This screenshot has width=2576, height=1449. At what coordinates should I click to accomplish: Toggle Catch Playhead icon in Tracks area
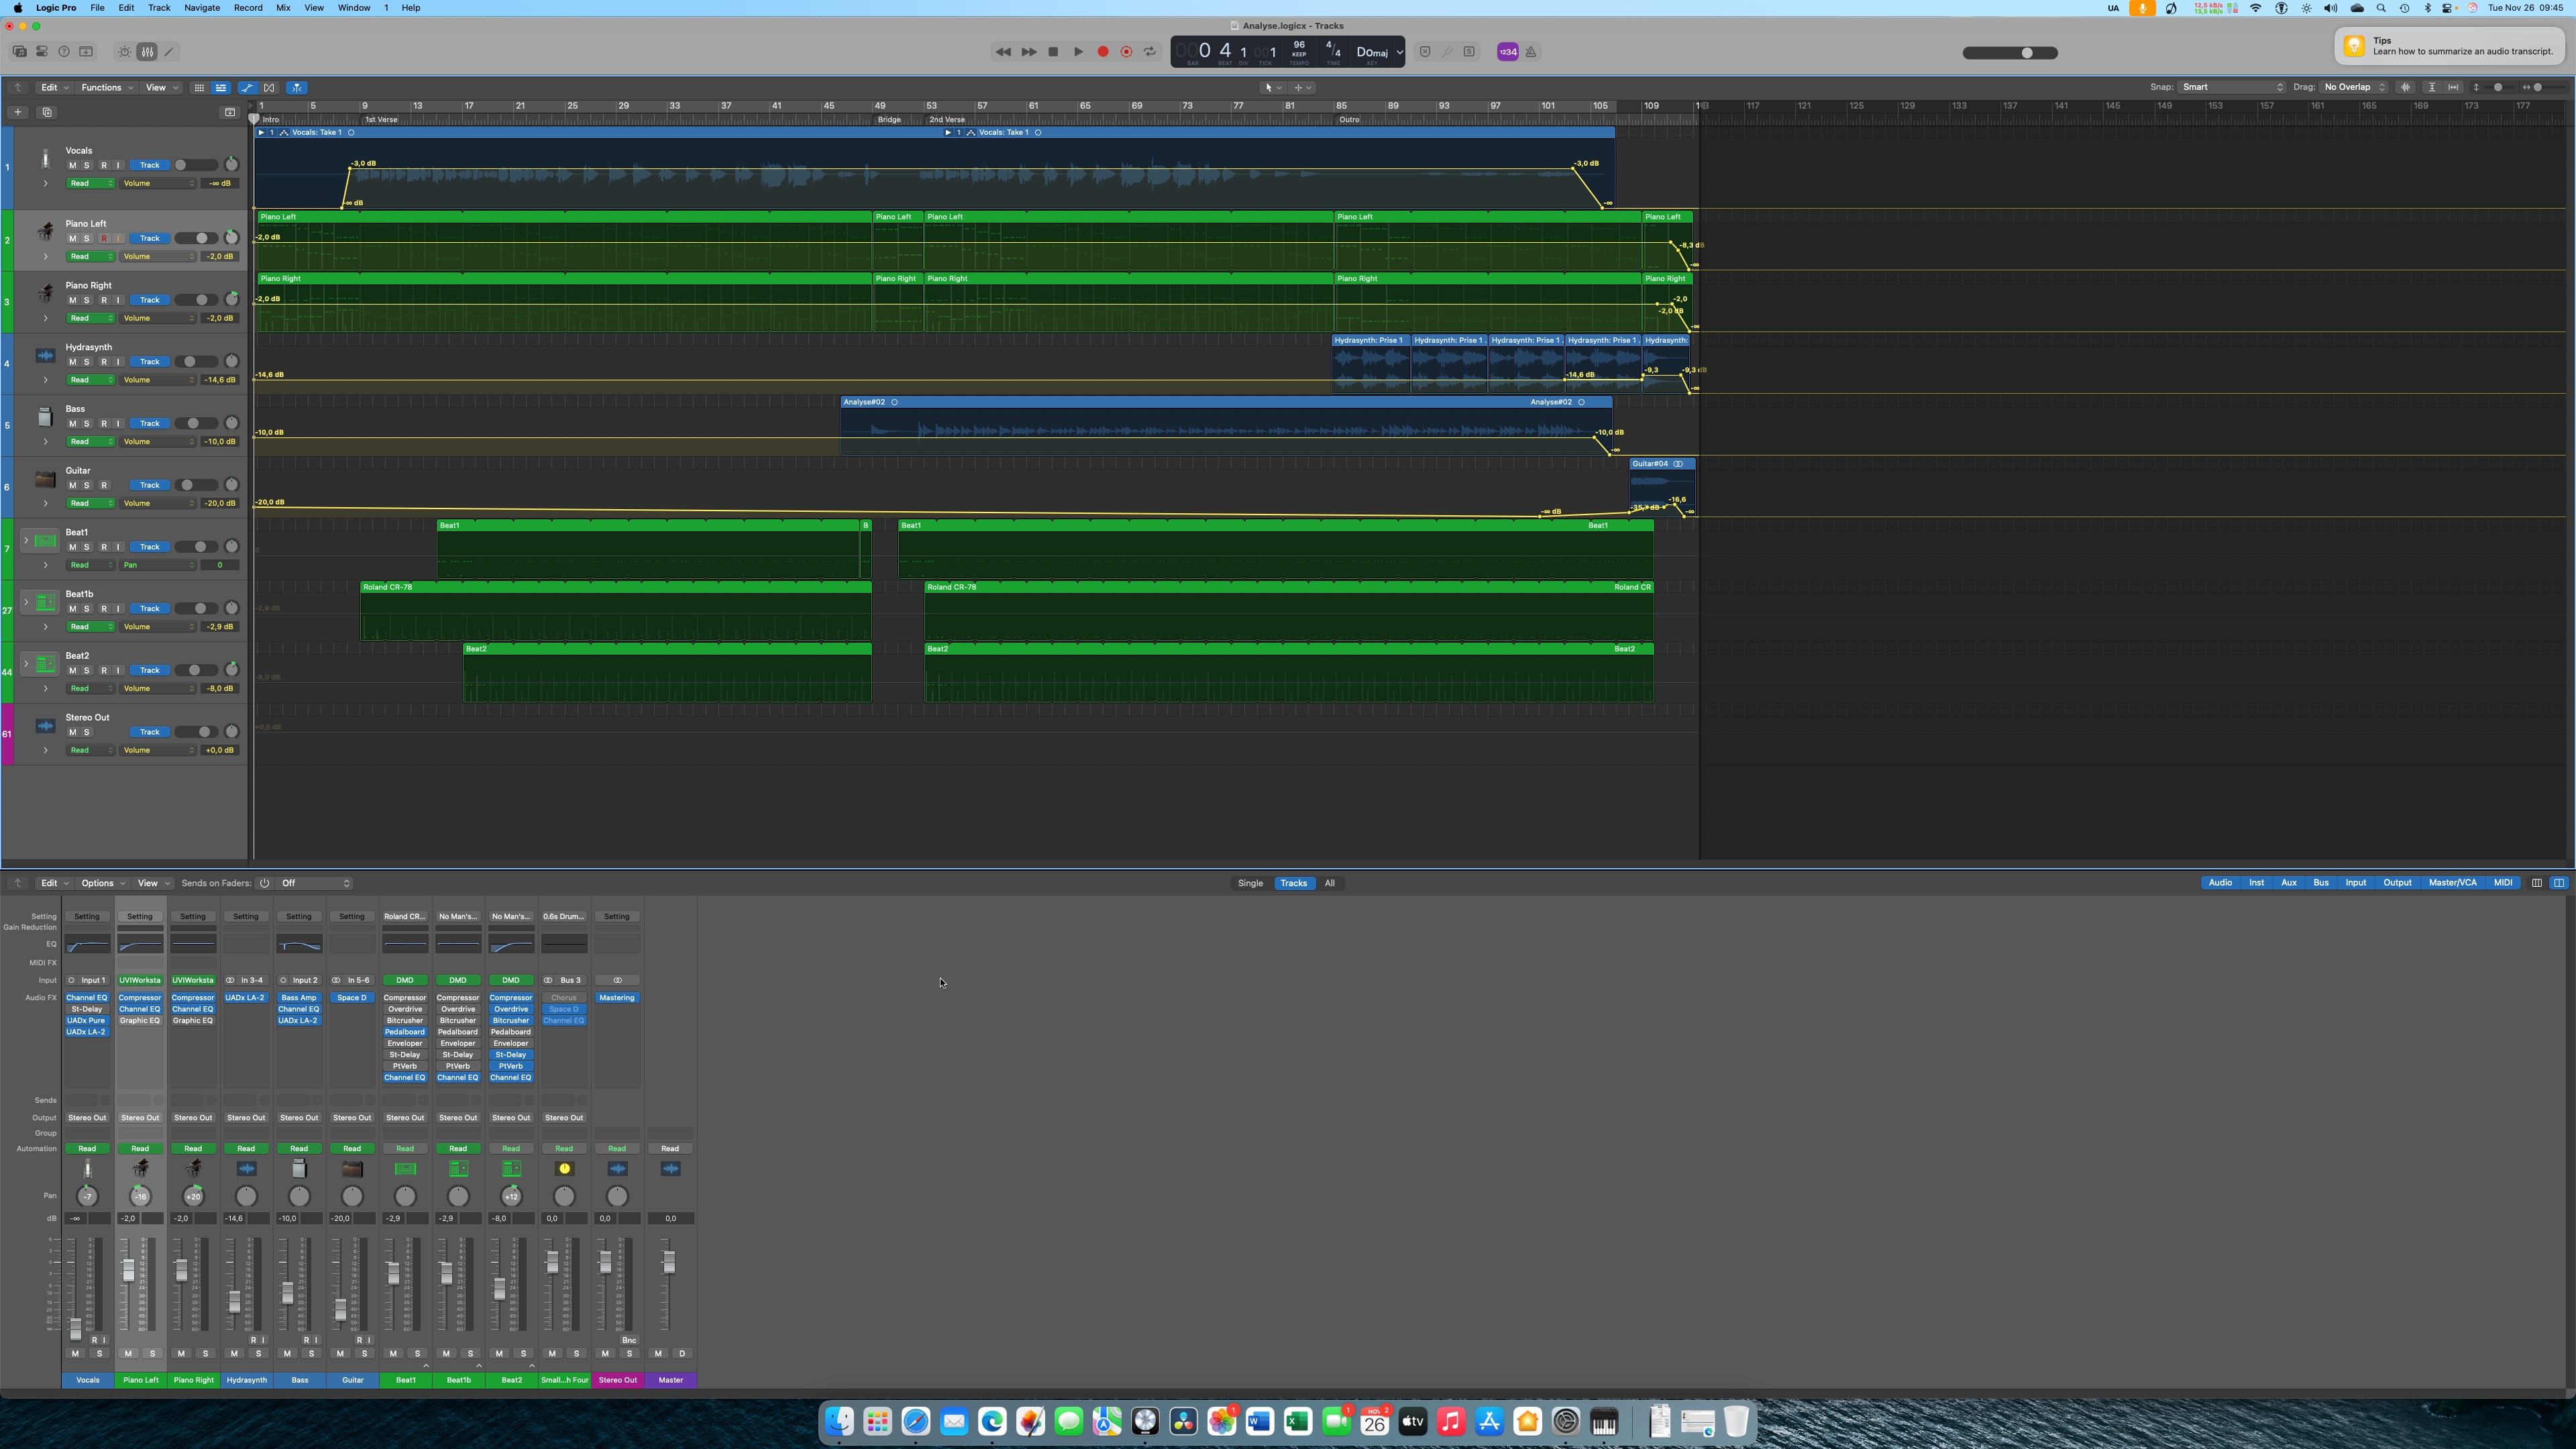coord(297,88)
